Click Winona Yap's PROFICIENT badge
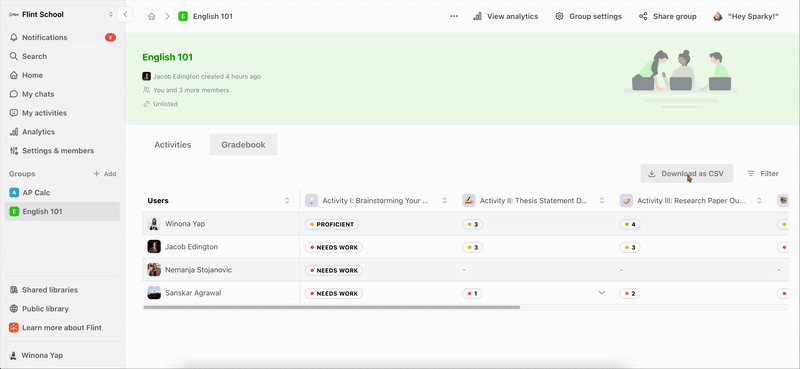 pyautogui.click(x=332, y=224)
